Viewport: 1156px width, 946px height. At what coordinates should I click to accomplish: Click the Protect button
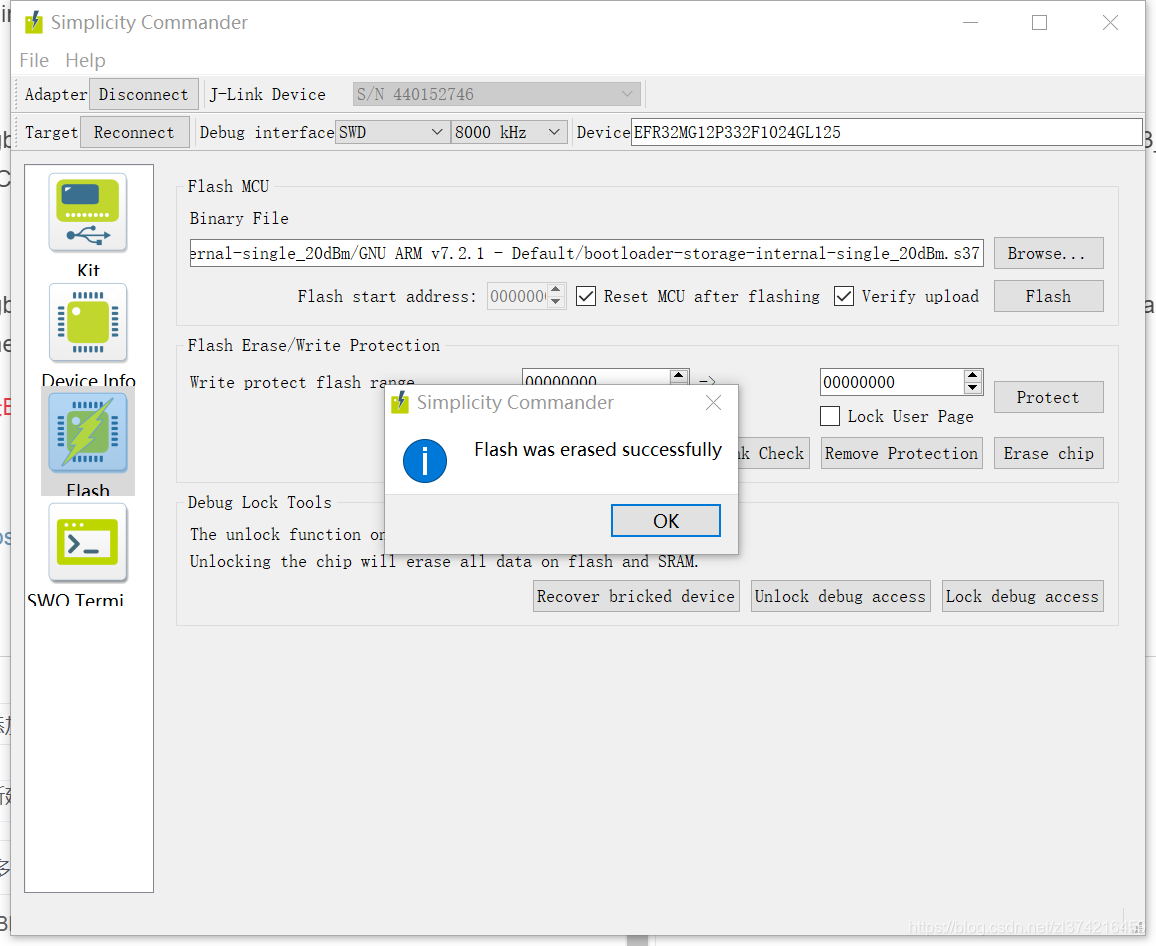click(1048, 397)
